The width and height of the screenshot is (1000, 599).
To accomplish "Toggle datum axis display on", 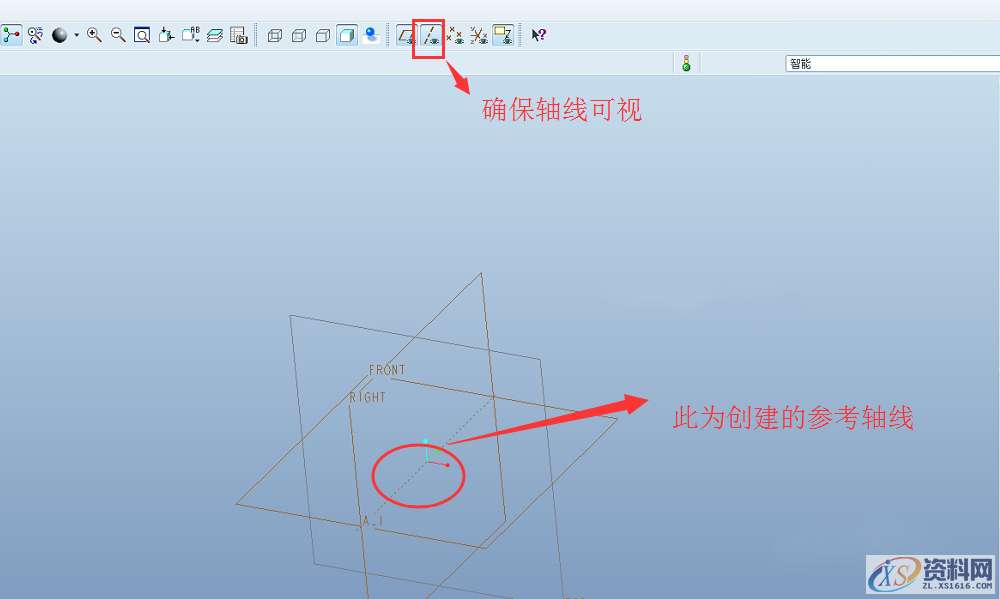I will tap(429, 35).
